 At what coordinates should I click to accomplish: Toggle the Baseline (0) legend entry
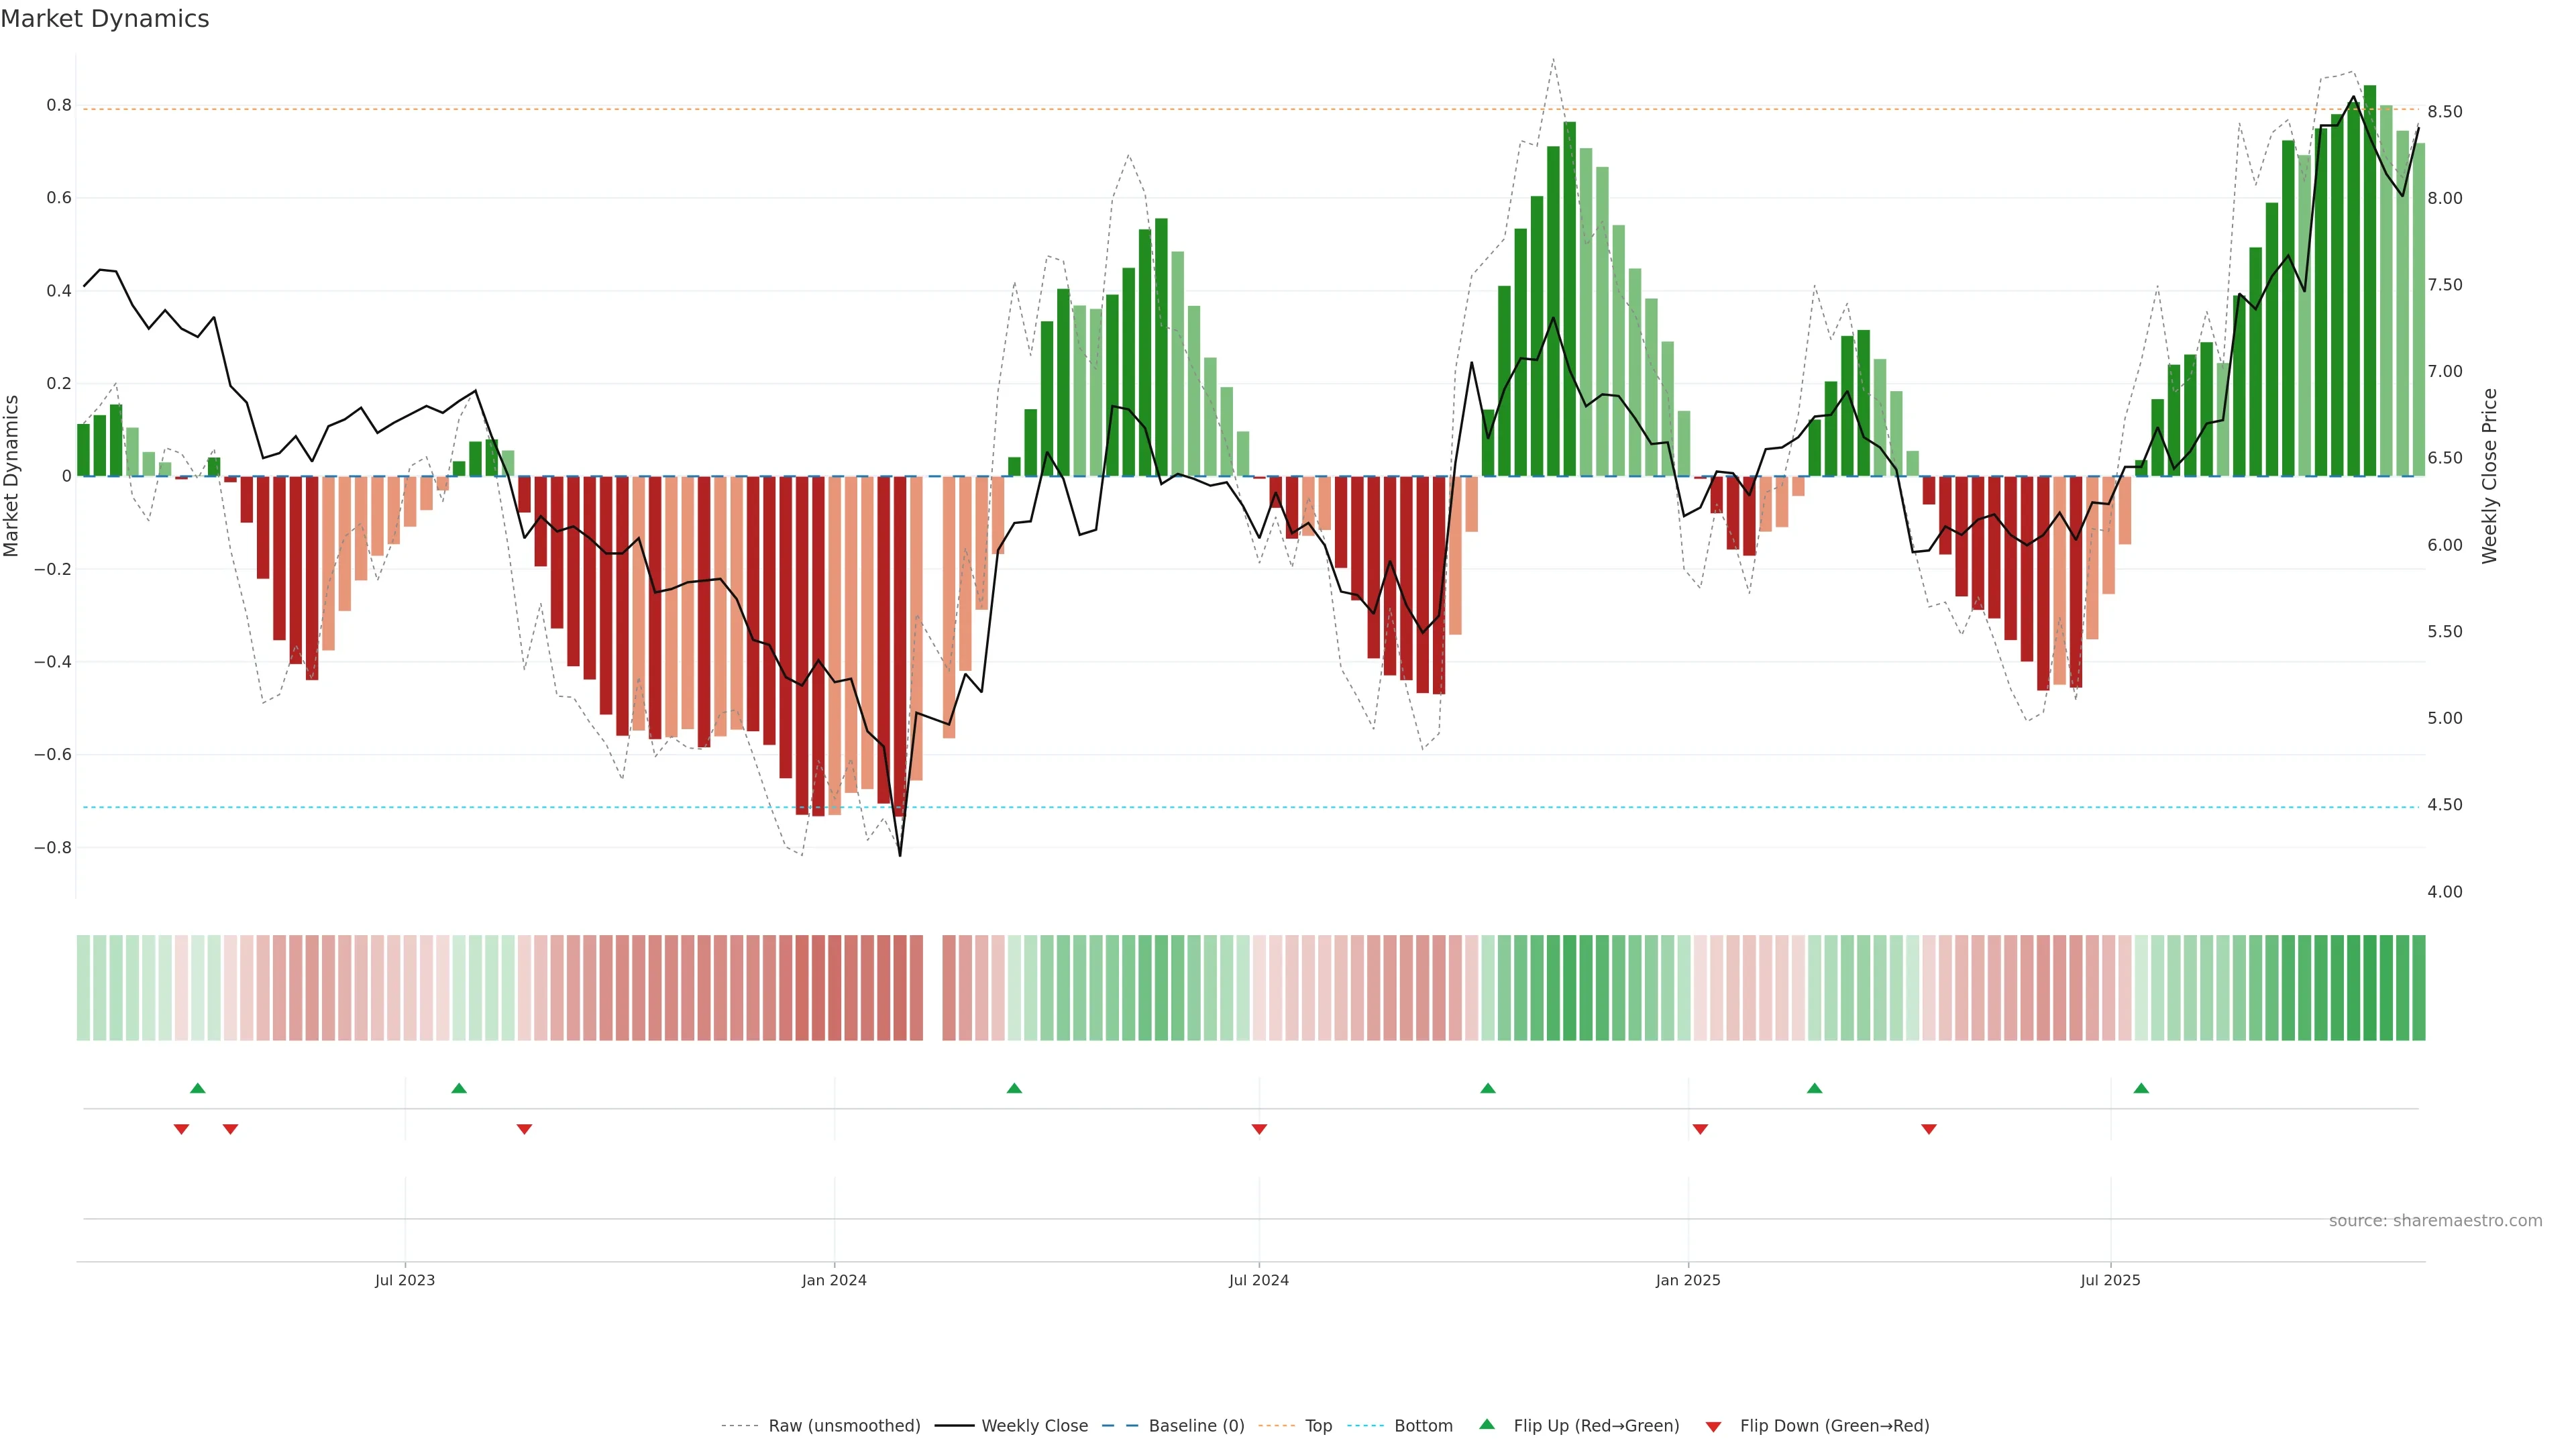(x=1196, y=1426)
